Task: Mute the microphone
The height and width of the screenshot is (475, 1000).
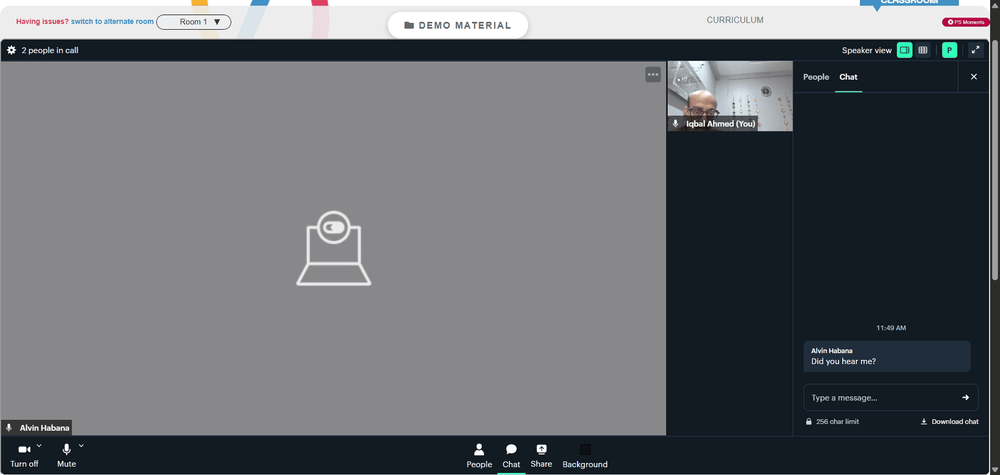Action: click(x=66, y=455)
